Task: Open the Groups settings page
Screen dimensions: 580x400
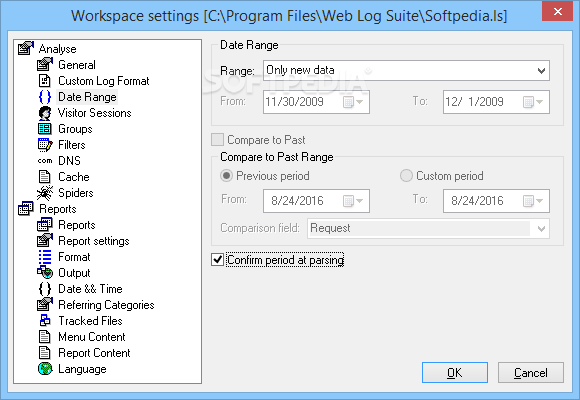Action: 75,129
